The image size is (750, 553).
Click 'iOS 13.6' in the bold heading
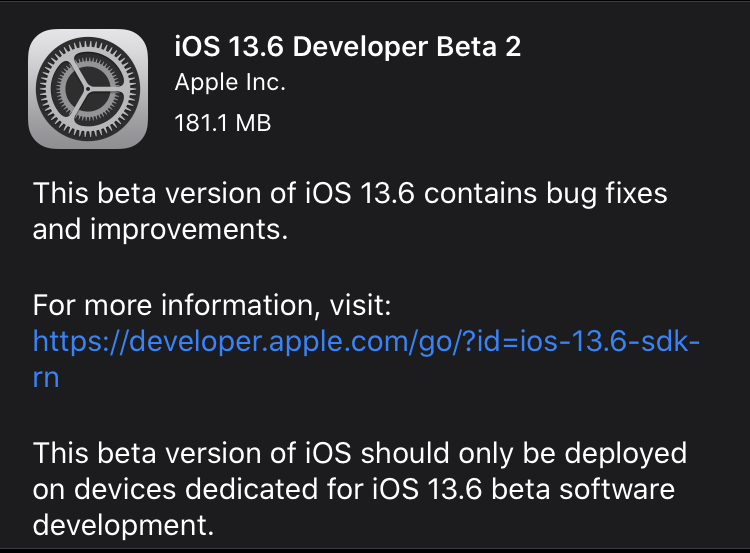coord(229,47)
